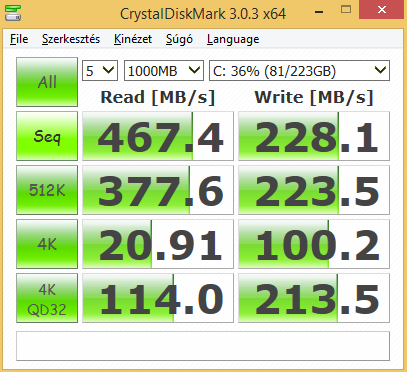Open the File menu
The image size is (407, 372).
[x=19, y=39]
